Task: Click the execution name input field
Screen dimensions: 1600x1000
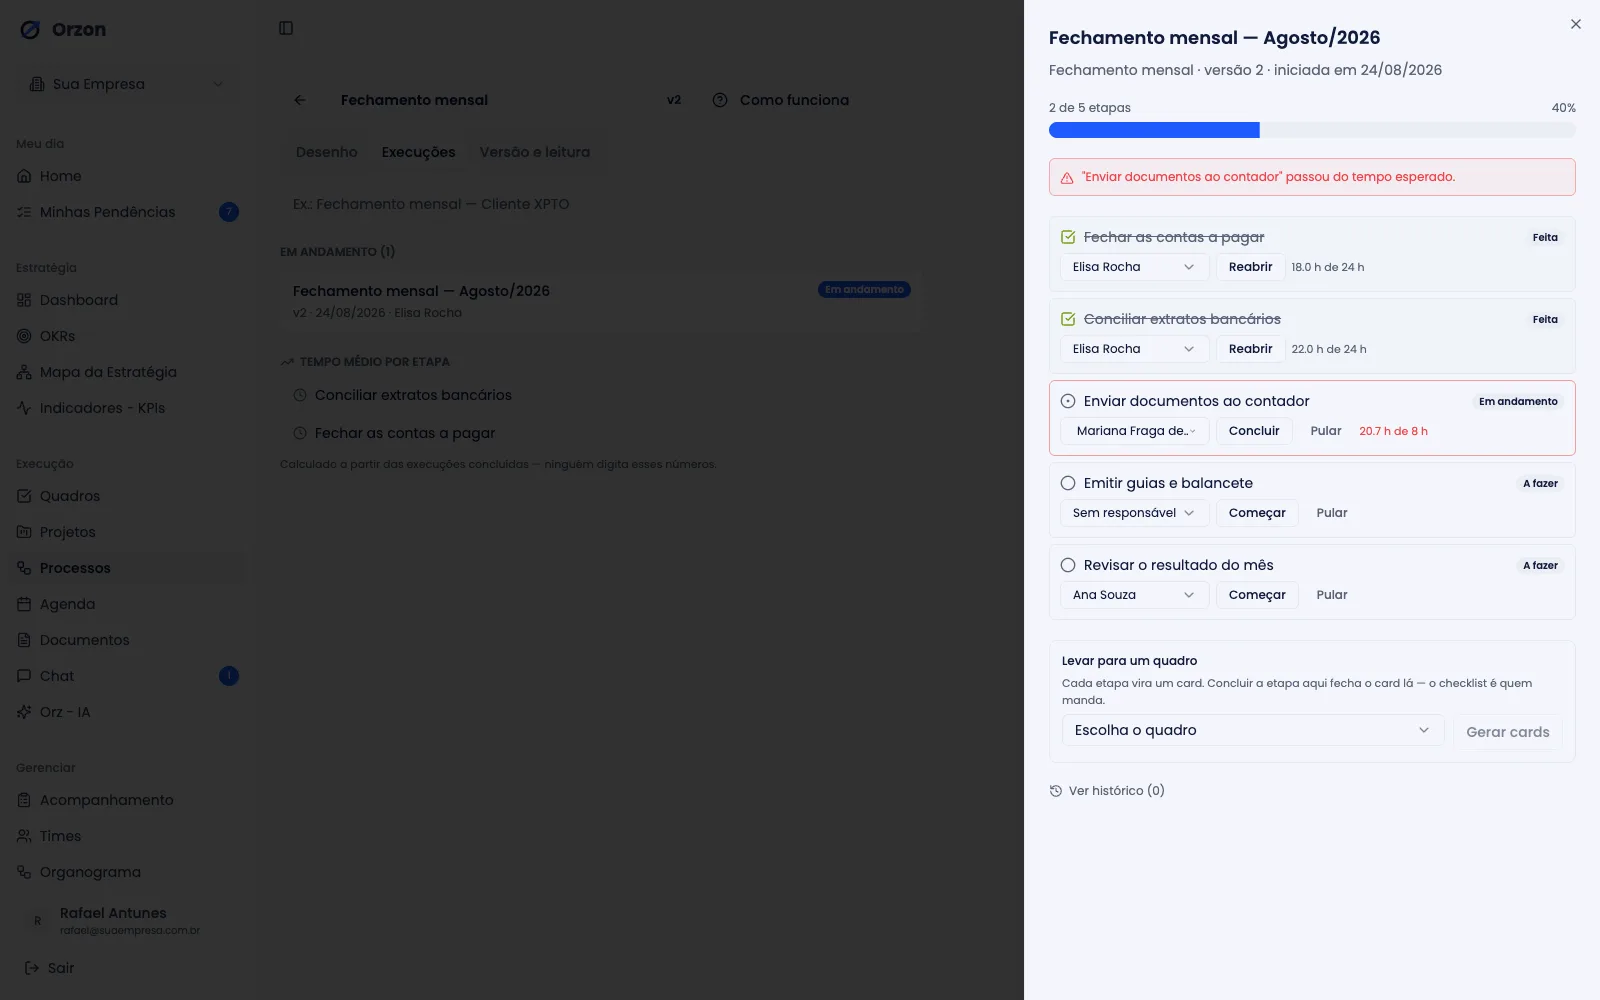Action: coord(600,204)
